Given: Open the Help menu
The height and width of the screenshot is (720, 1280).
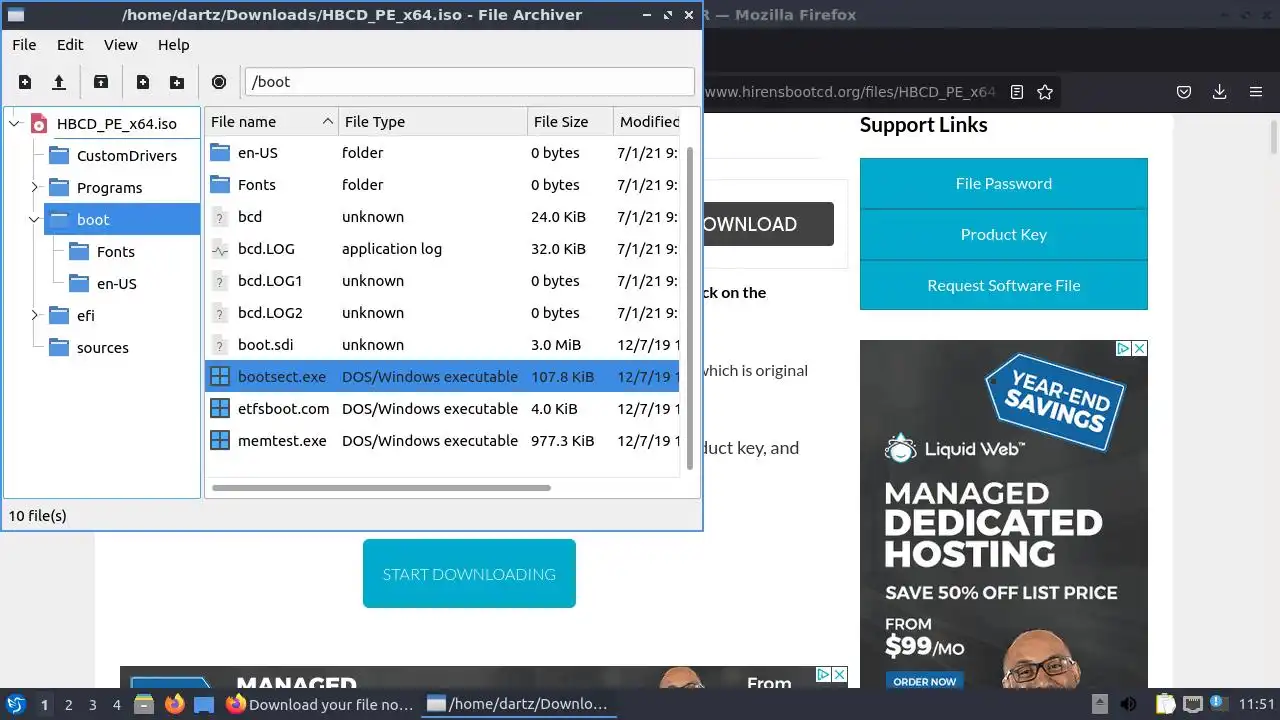Looking at the screenshot, I should click(173, 45).
